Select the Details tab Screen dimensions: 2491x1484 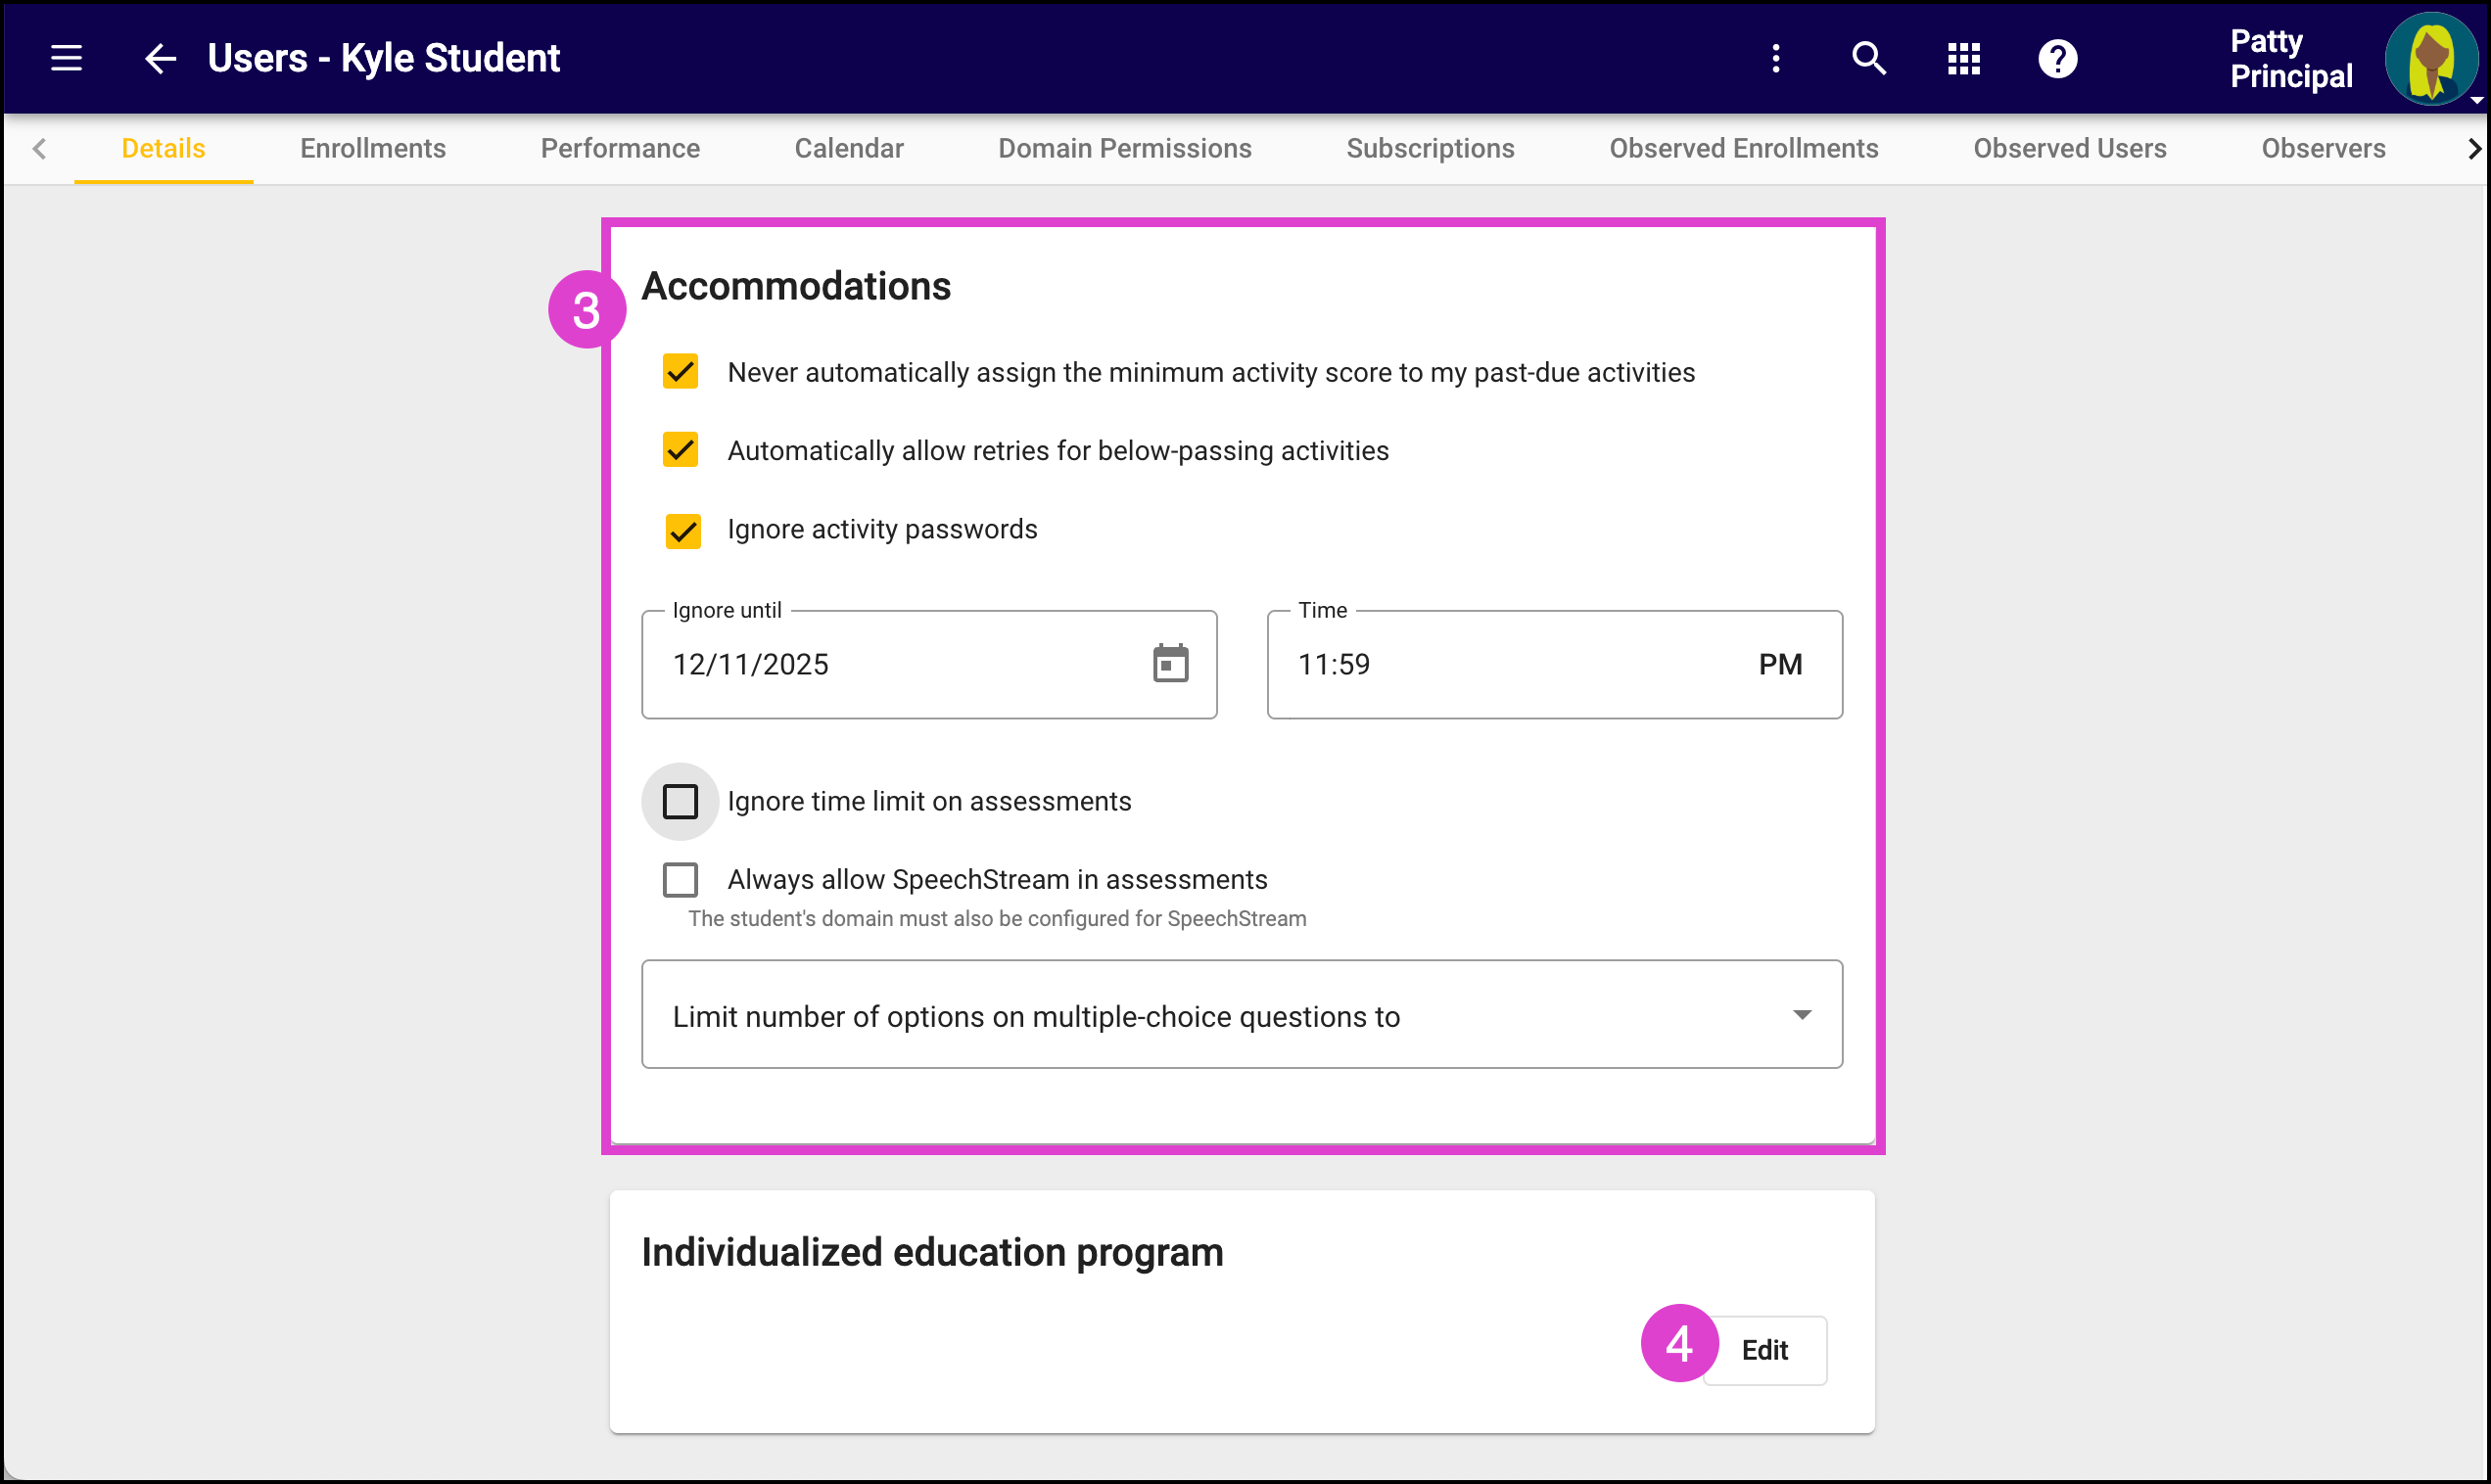click(x=164, y=148)
